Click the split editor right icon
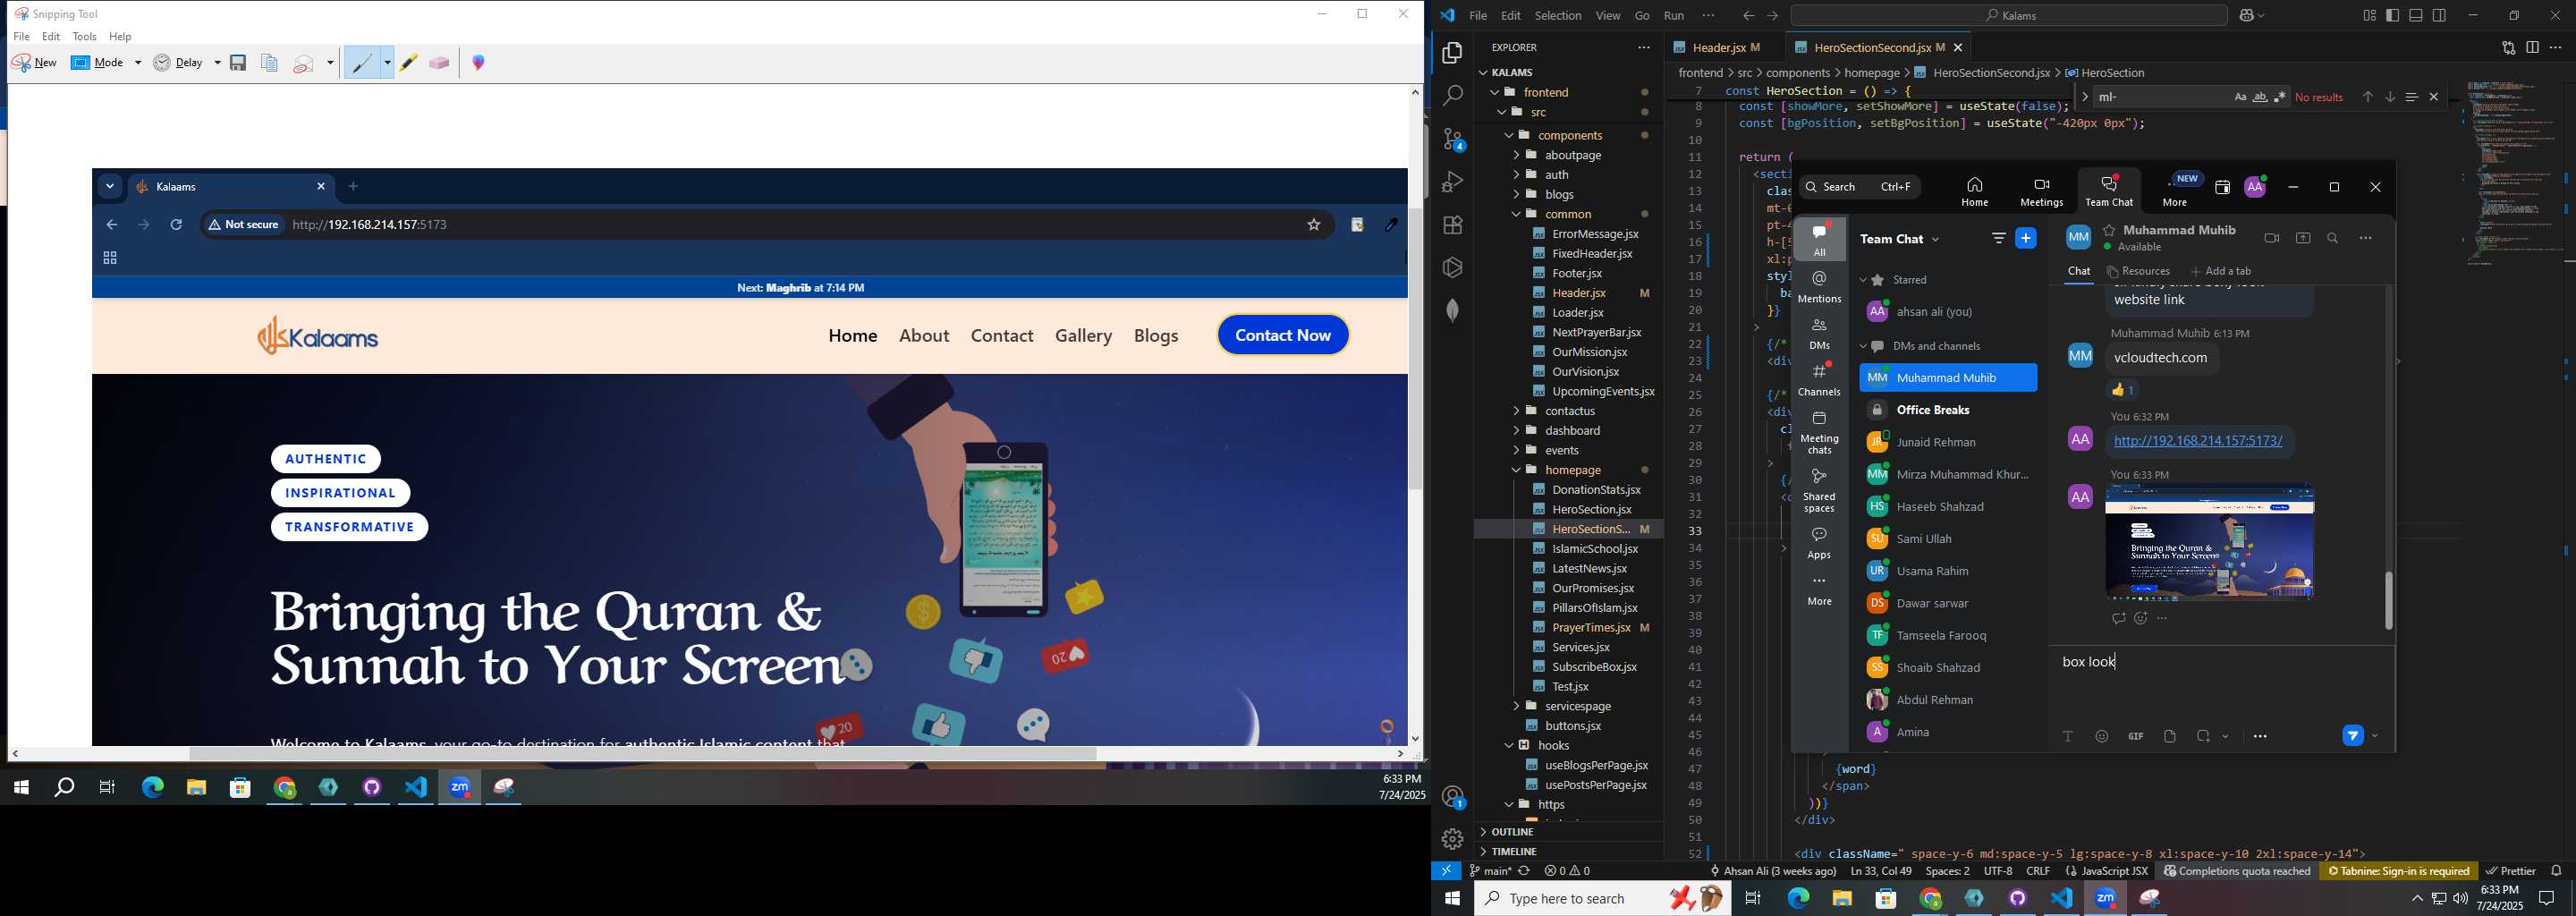 [2532, 47]
